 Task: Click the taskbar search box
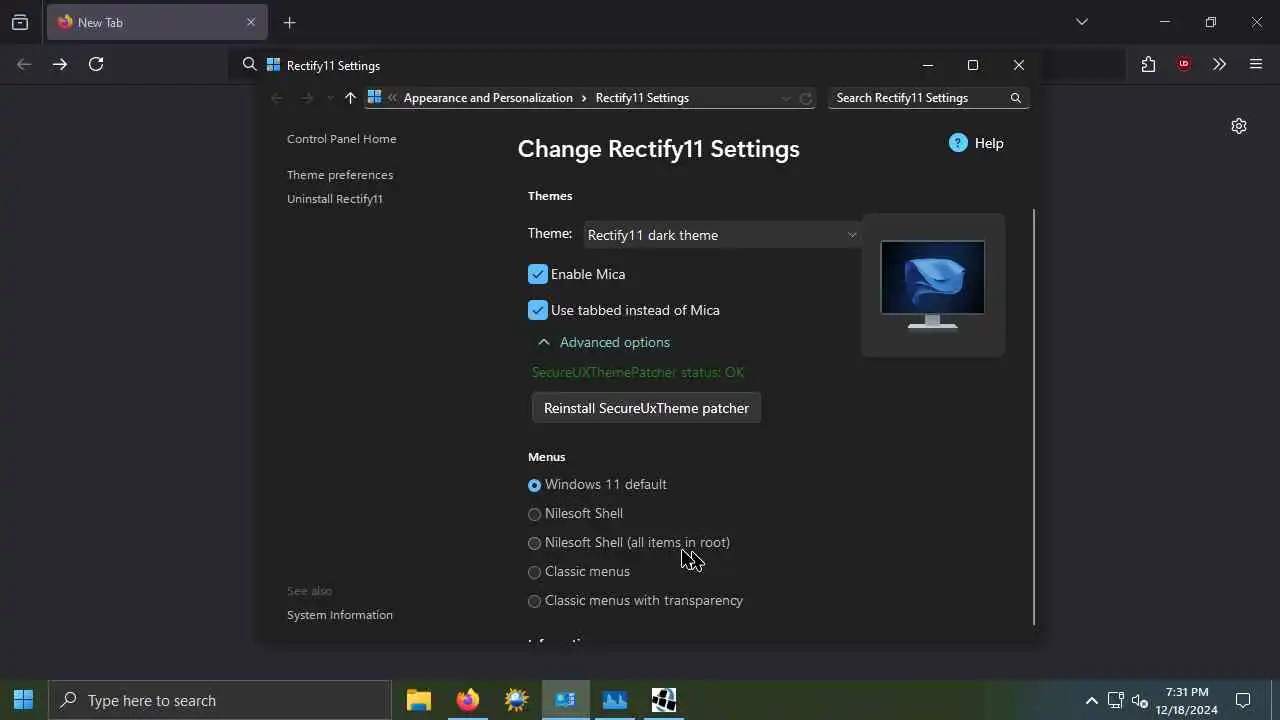pos(220,700)
